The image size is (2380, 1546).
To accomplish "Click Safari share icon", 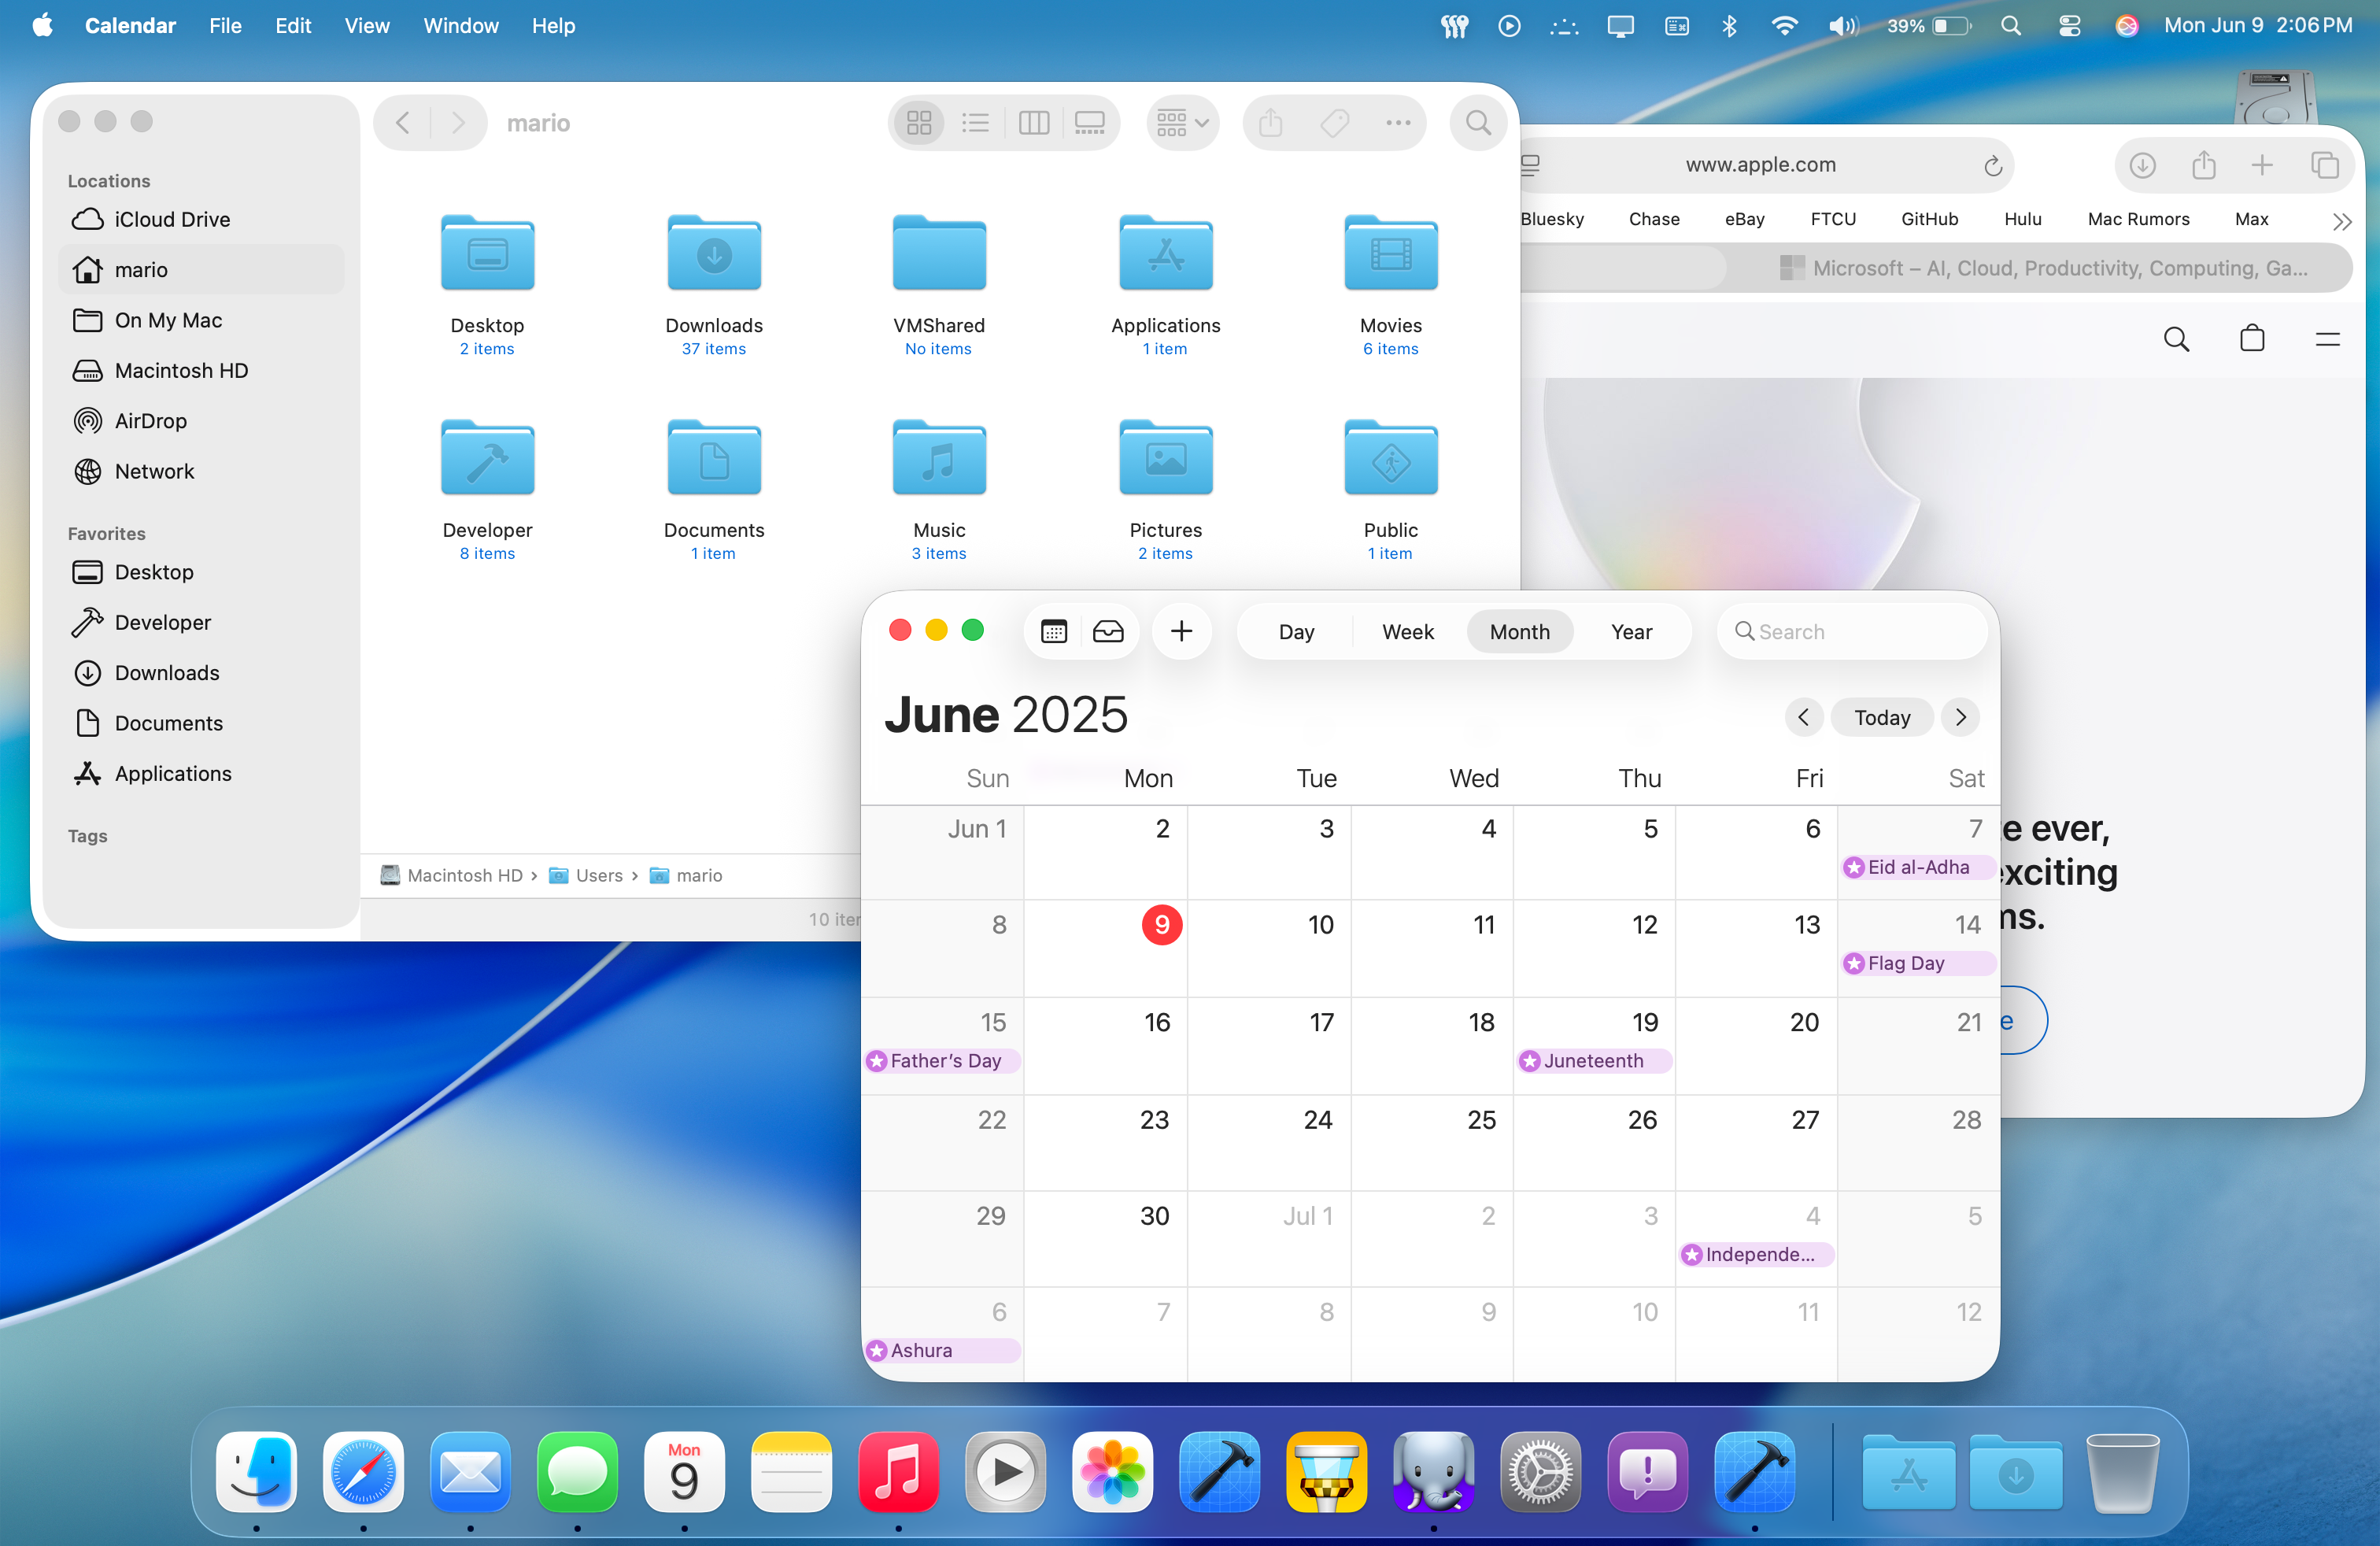I will [2203, 164].
